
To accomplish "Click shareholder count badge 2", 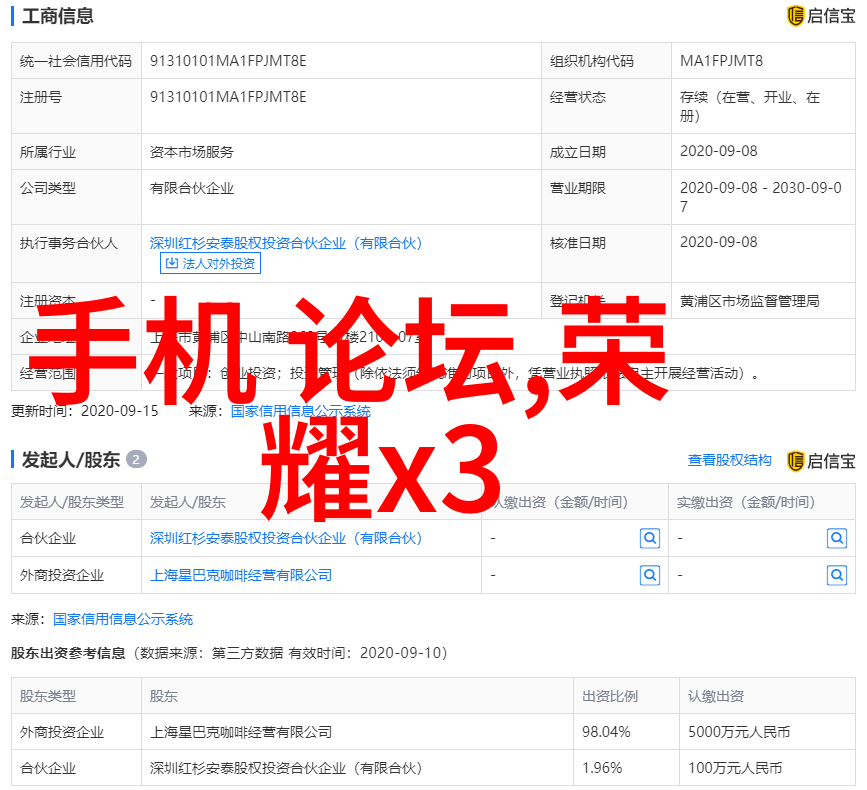I will (136, 459).
